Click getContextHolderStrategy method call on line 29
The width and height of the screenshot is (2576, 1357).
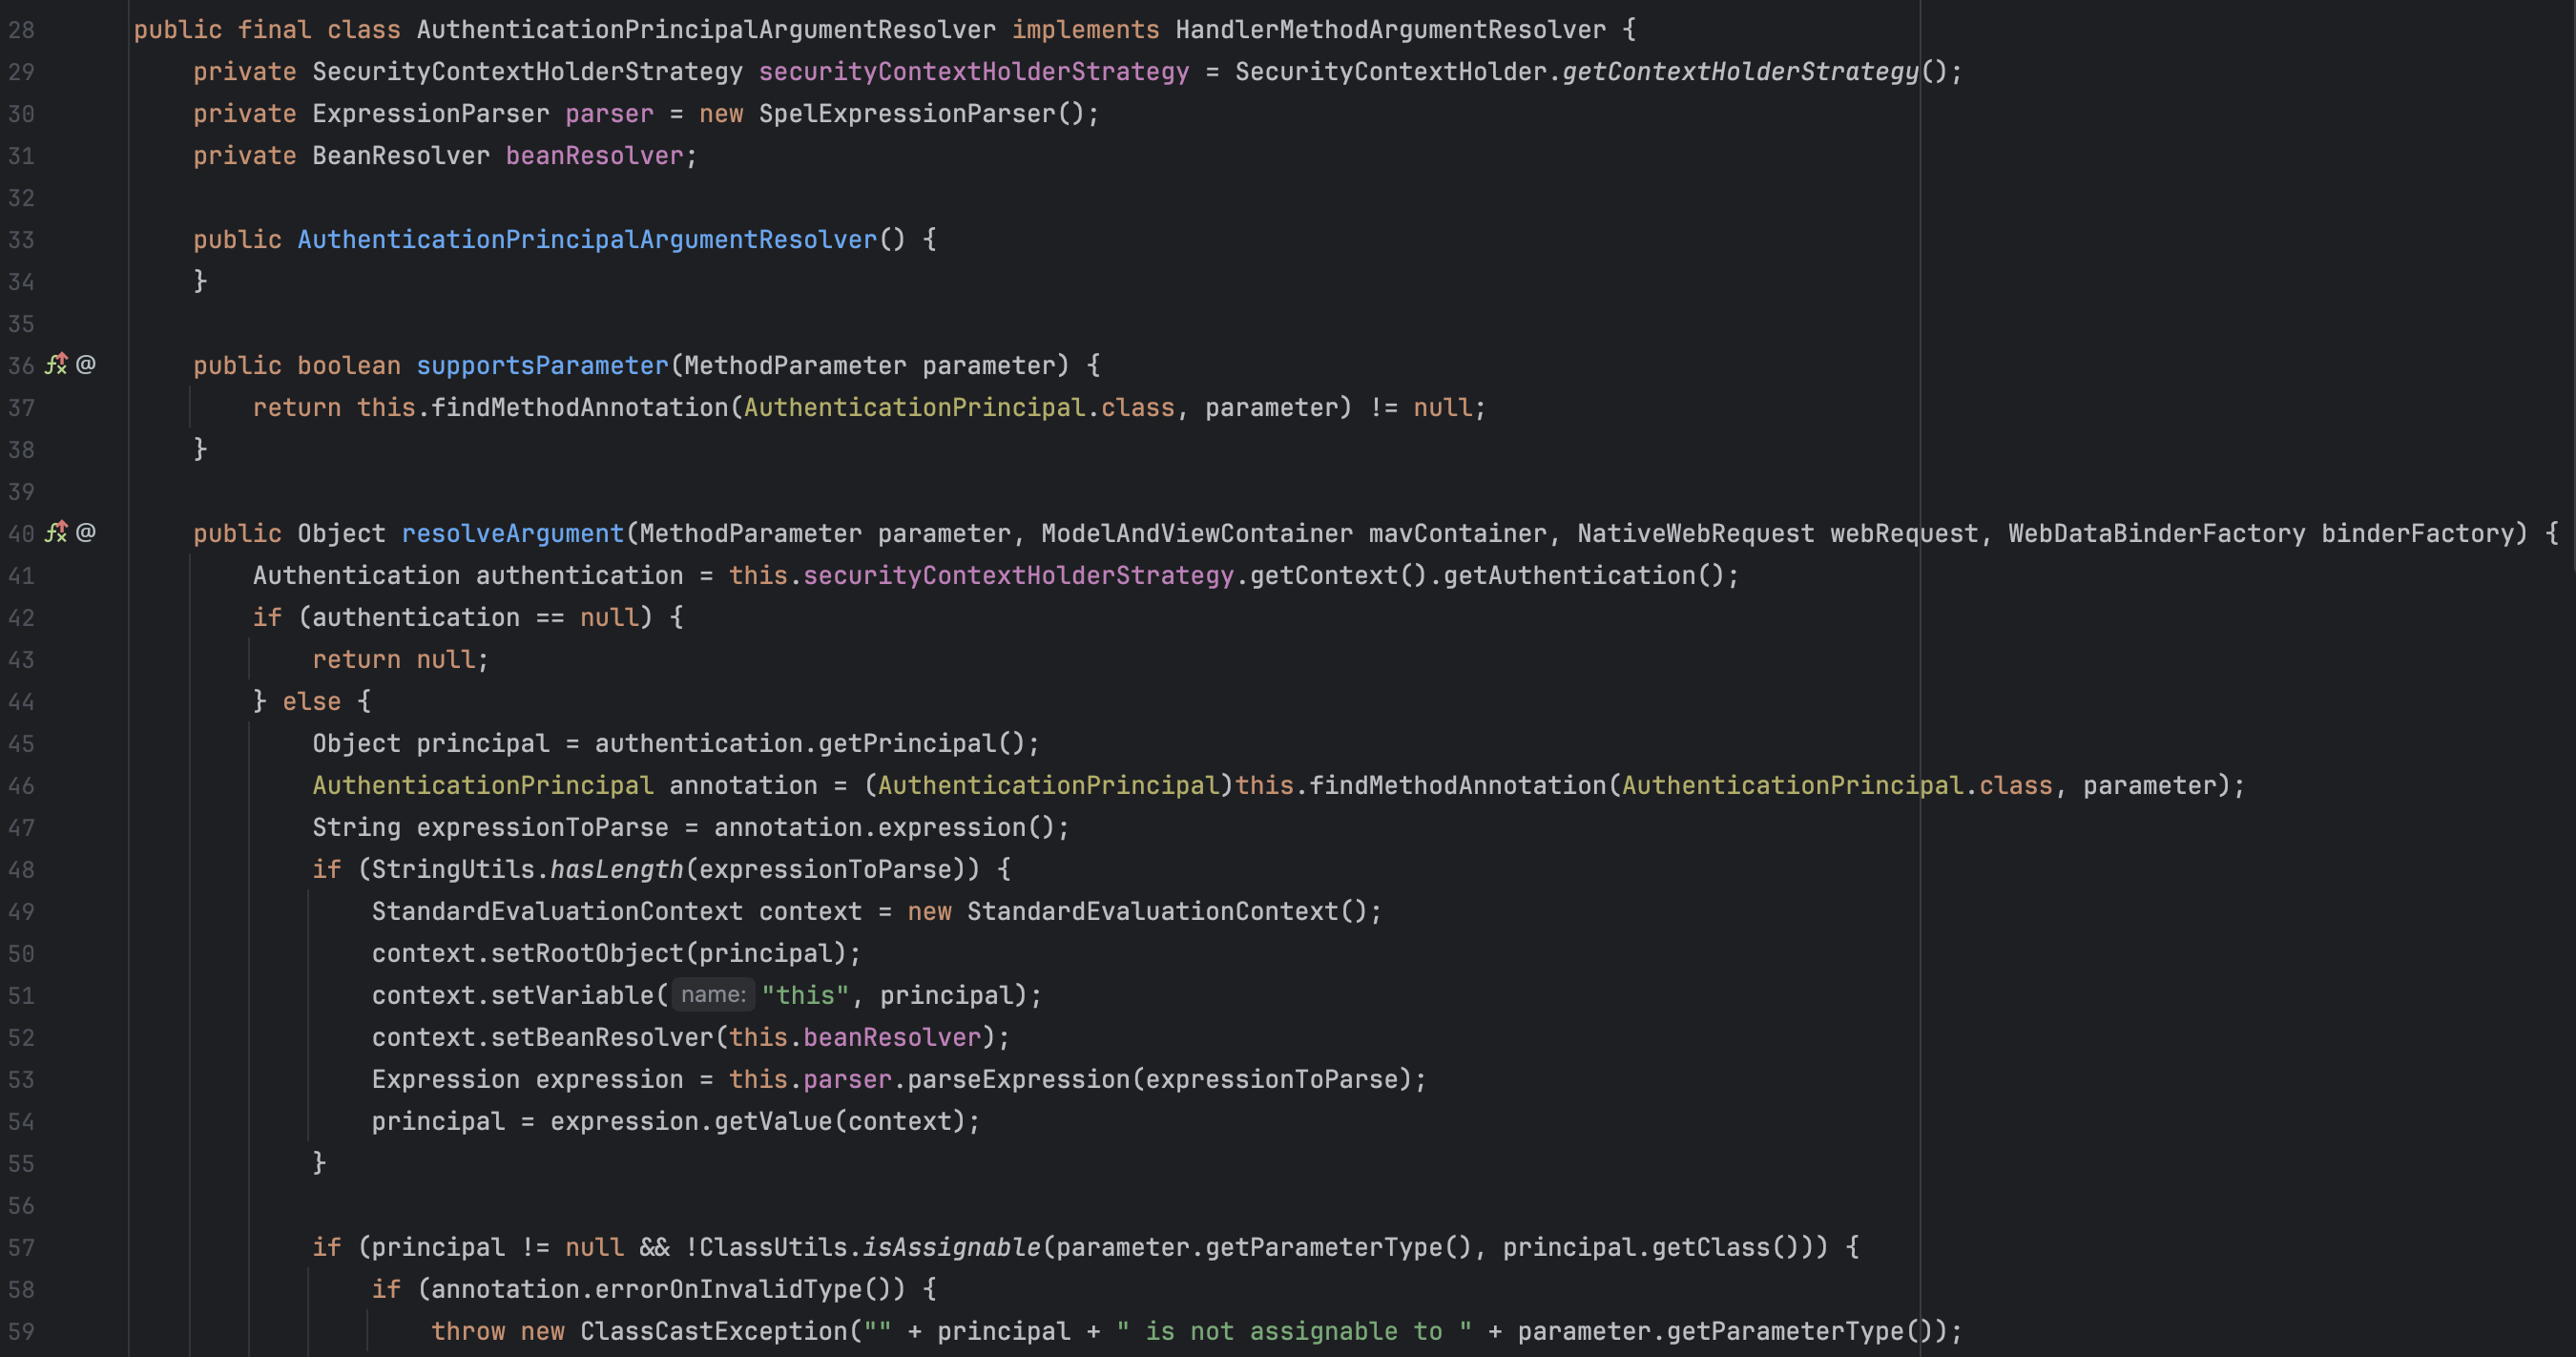(1740, 72)
